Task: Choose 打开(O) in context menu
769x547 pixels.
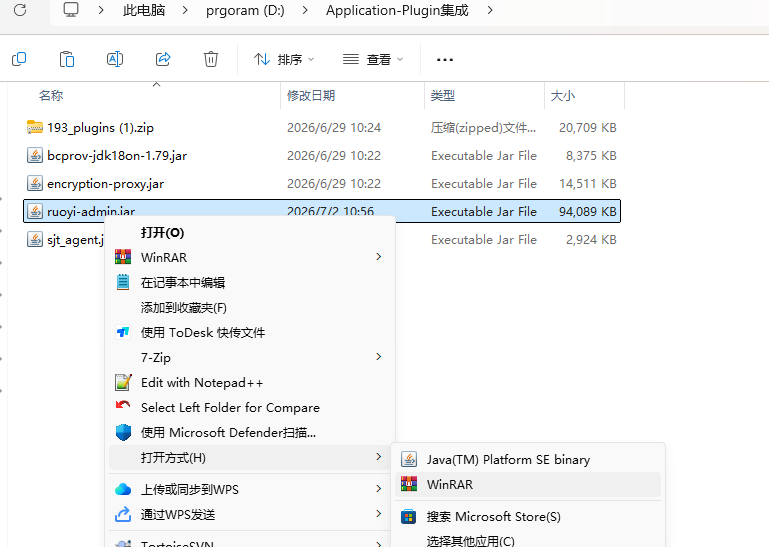Action: [251, 233]
